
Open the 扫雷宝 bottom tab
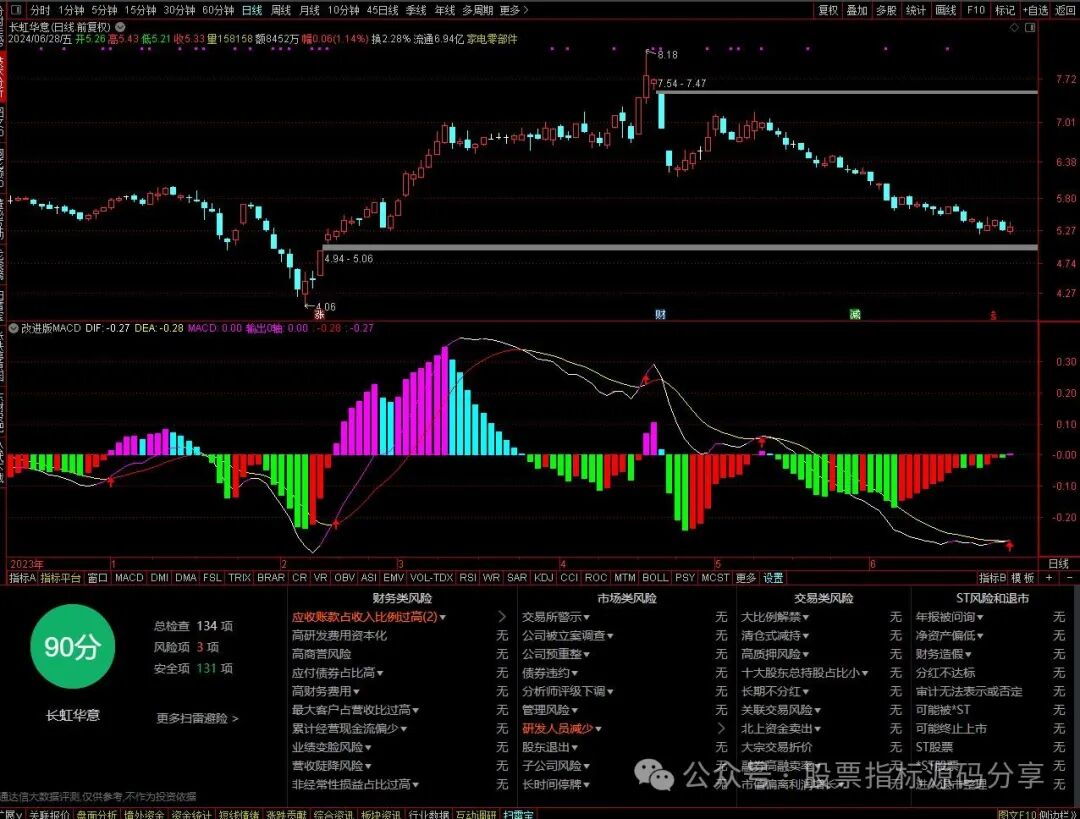(517, 814)
